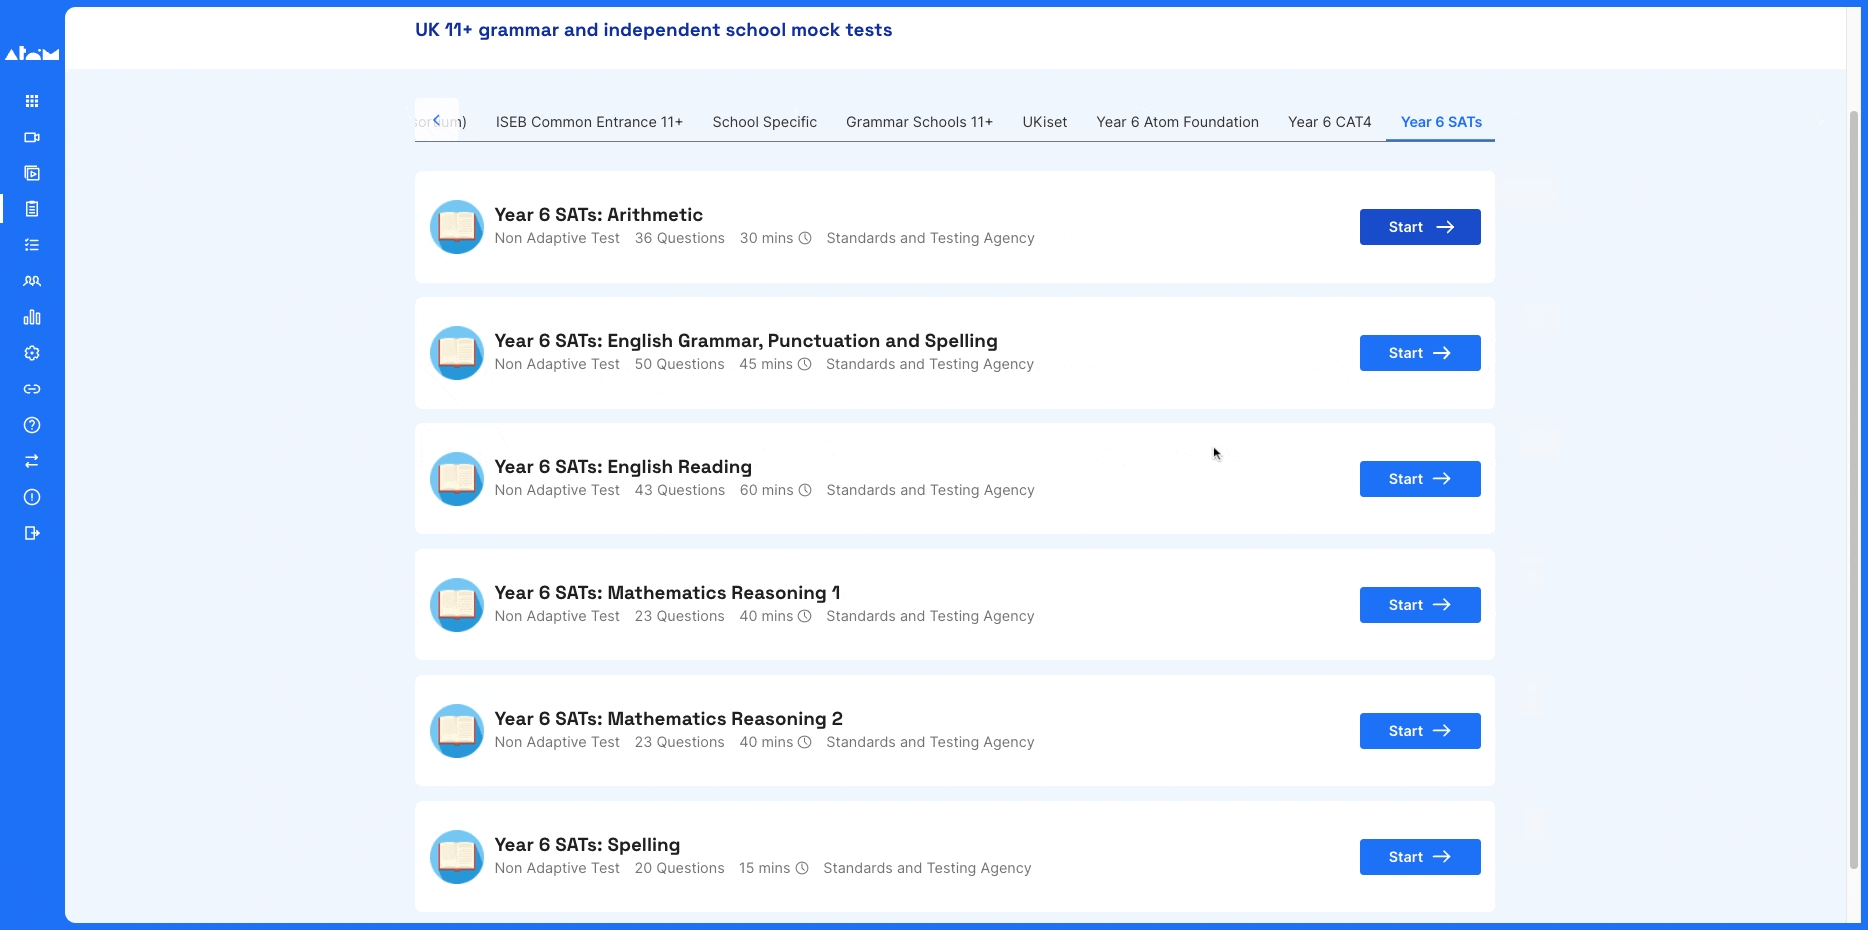Click the log out door icon
Screen dimensions: 1868x930
[x=32, y=533]
